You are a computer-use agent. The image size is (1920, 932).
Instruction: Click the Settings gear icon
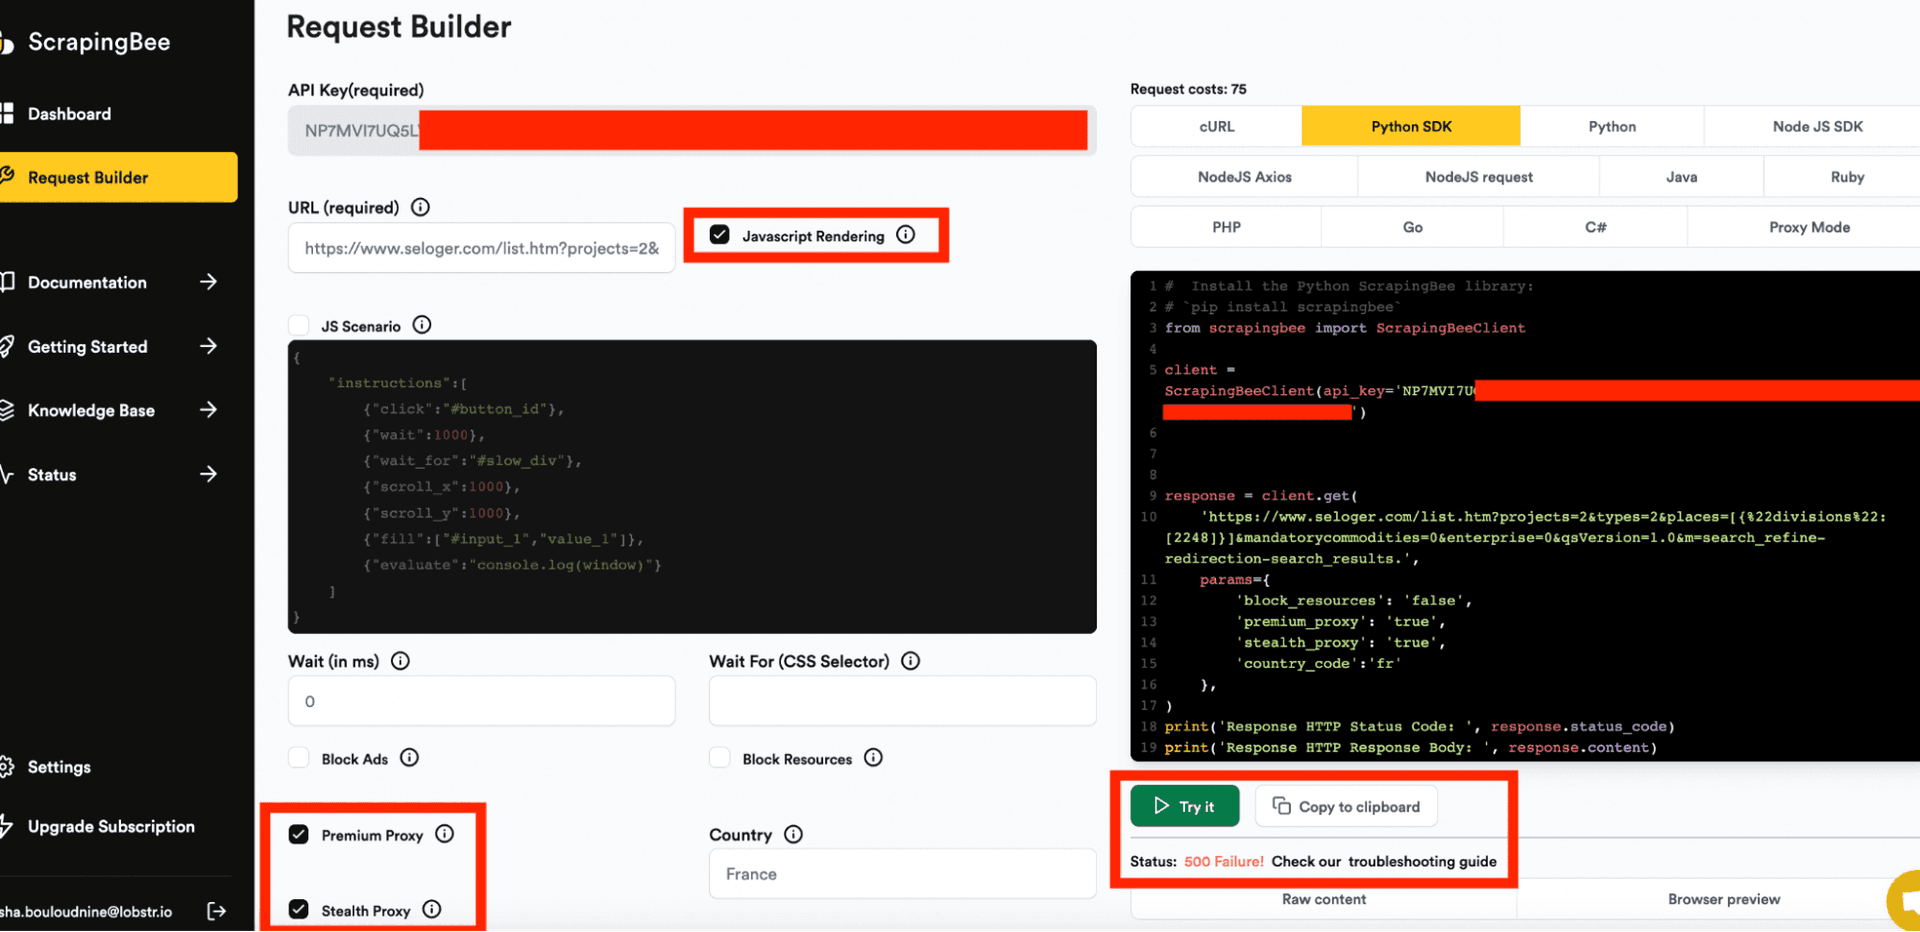tap(7, 767)
